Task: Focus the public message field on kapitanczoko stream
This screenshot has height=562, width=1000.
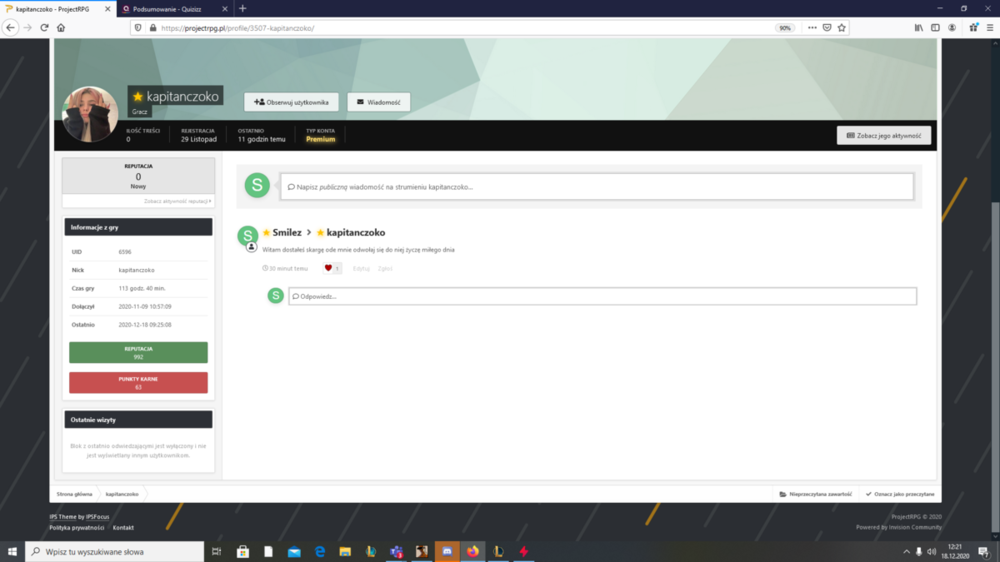Action: [597, 187]
